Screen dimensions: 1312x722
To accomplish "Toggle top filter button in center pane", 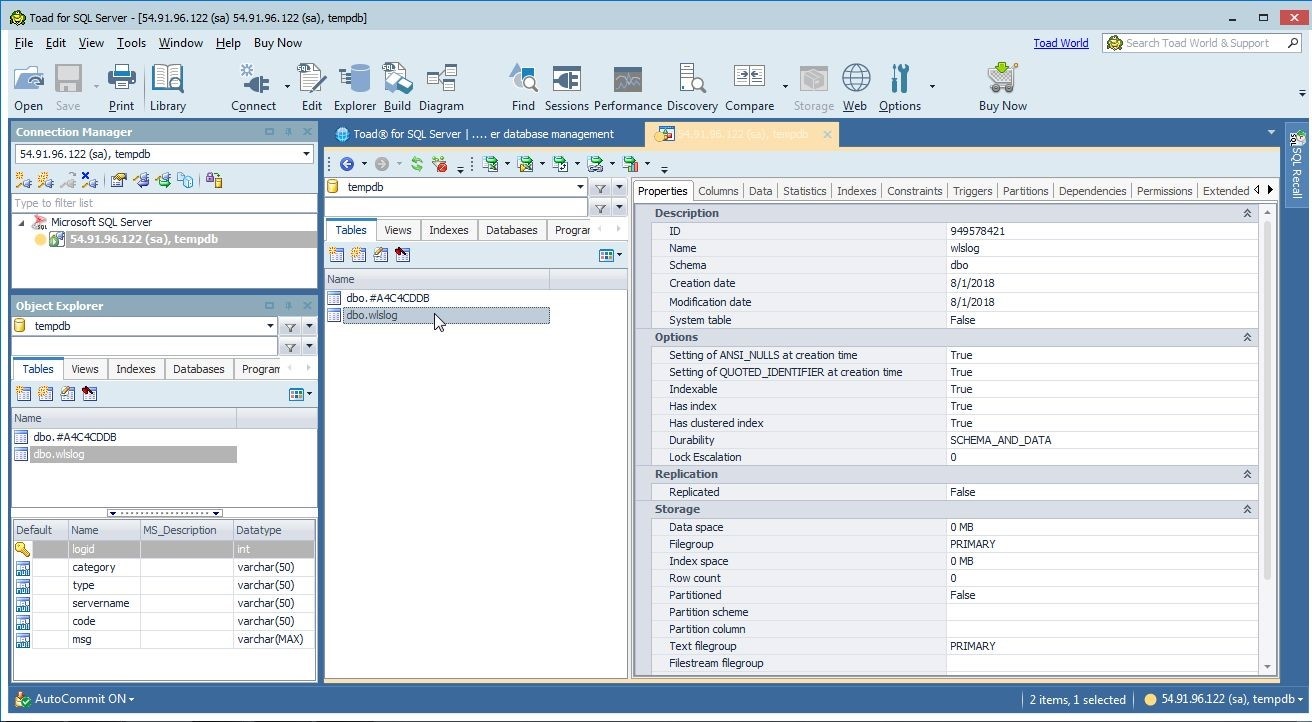I will [x=600, y=187].
